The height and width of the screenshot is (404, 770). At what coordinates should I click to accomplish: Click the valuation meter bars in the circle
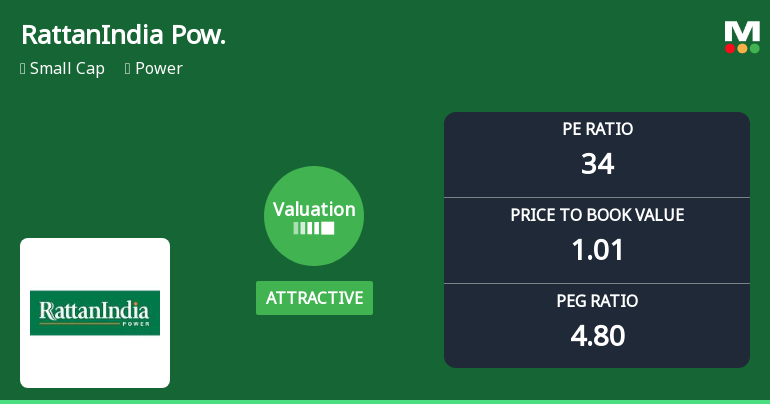[314, 229]
